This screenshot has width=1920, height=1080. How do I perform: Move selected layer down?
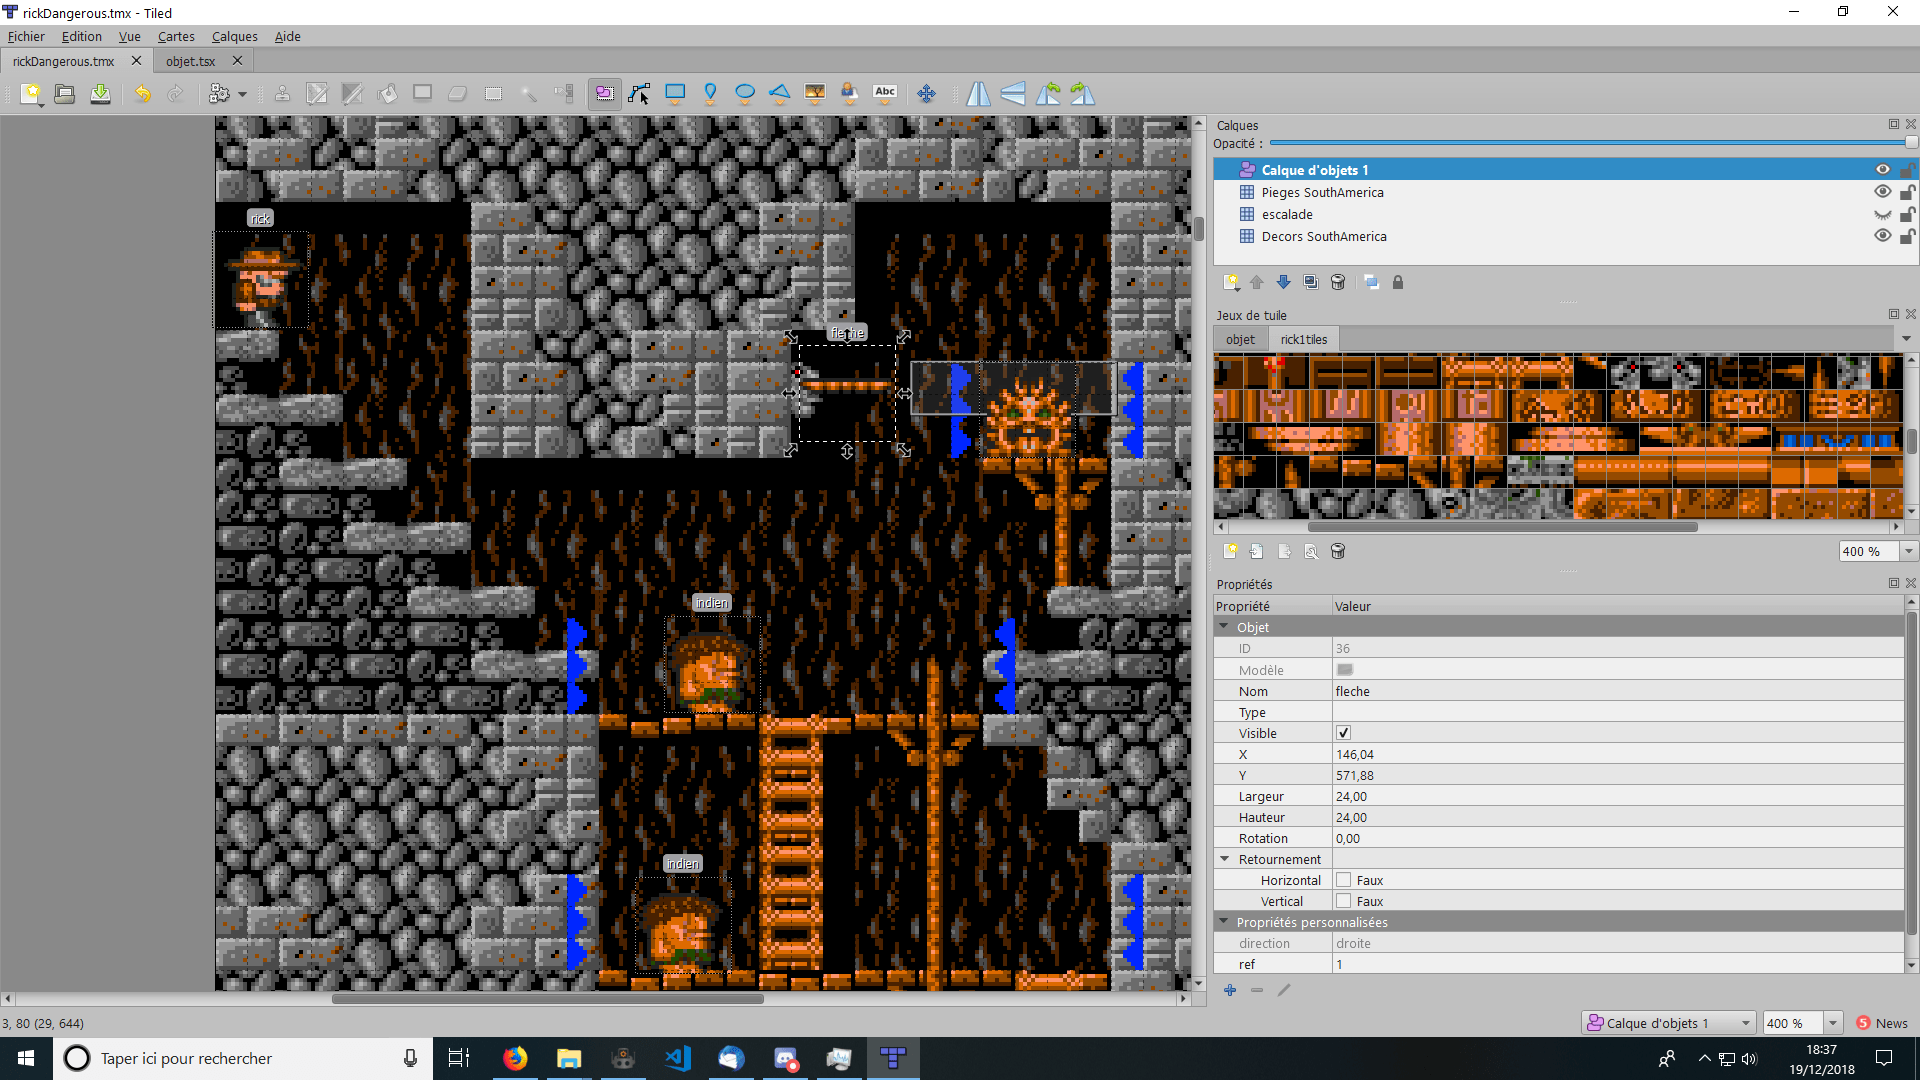click(1284, 283)
